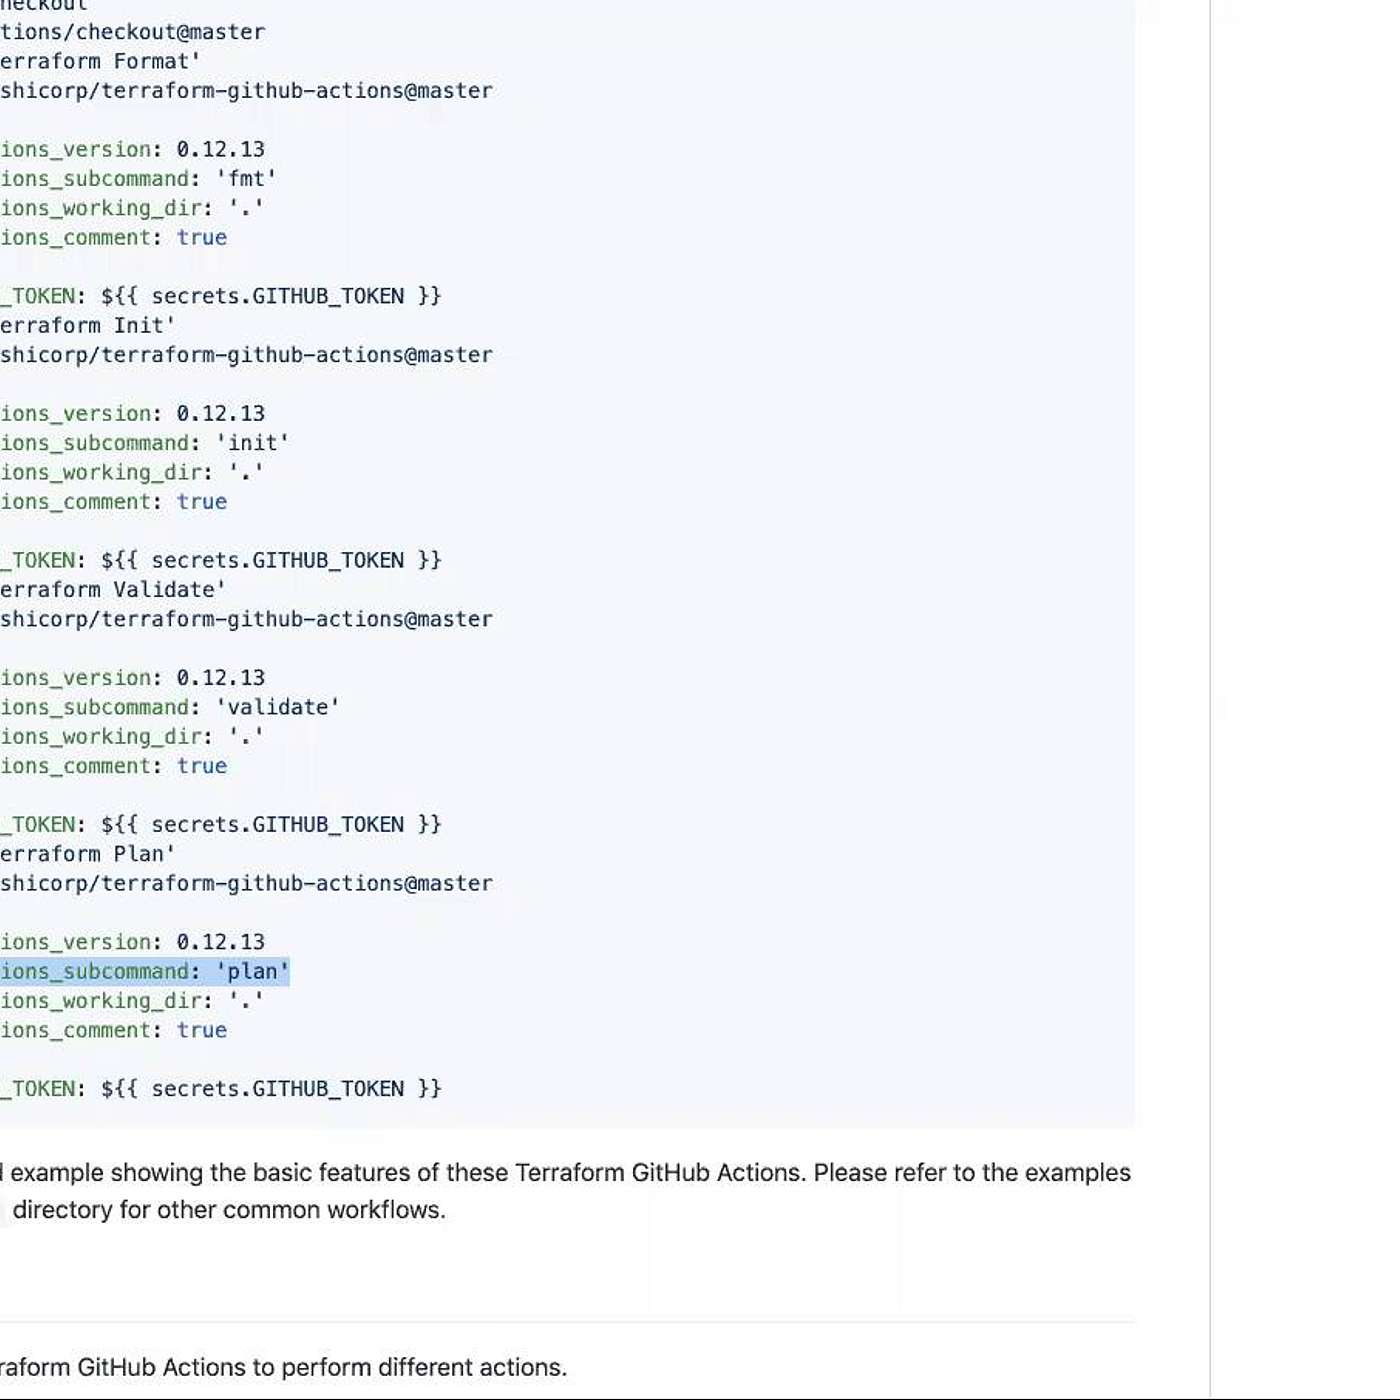
Task: Click text 'directory for other common workflows.'
Action: pos(229,1209)
